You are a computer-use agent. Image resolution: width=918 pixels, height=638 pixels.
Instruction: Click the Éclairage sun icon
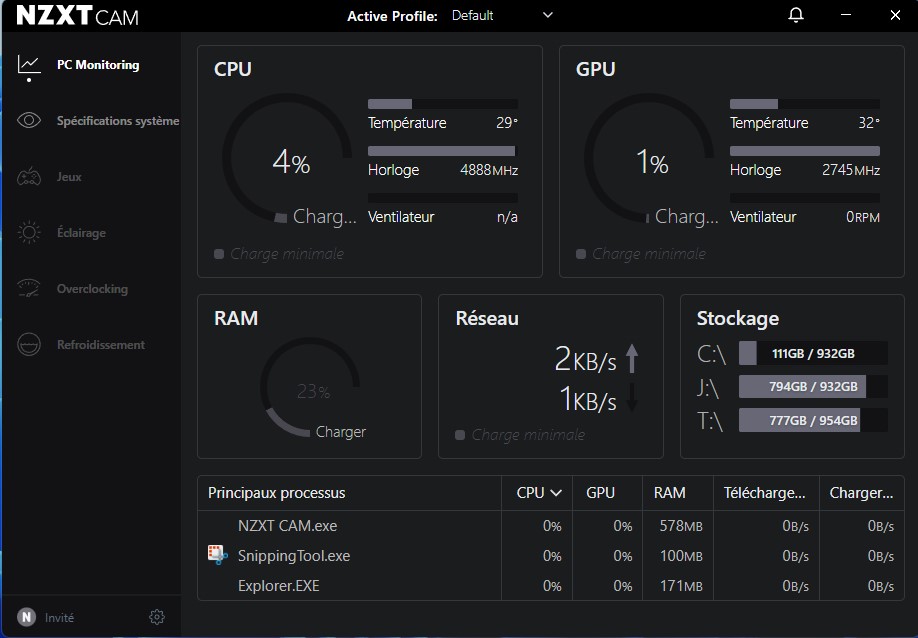click(28, 233)
